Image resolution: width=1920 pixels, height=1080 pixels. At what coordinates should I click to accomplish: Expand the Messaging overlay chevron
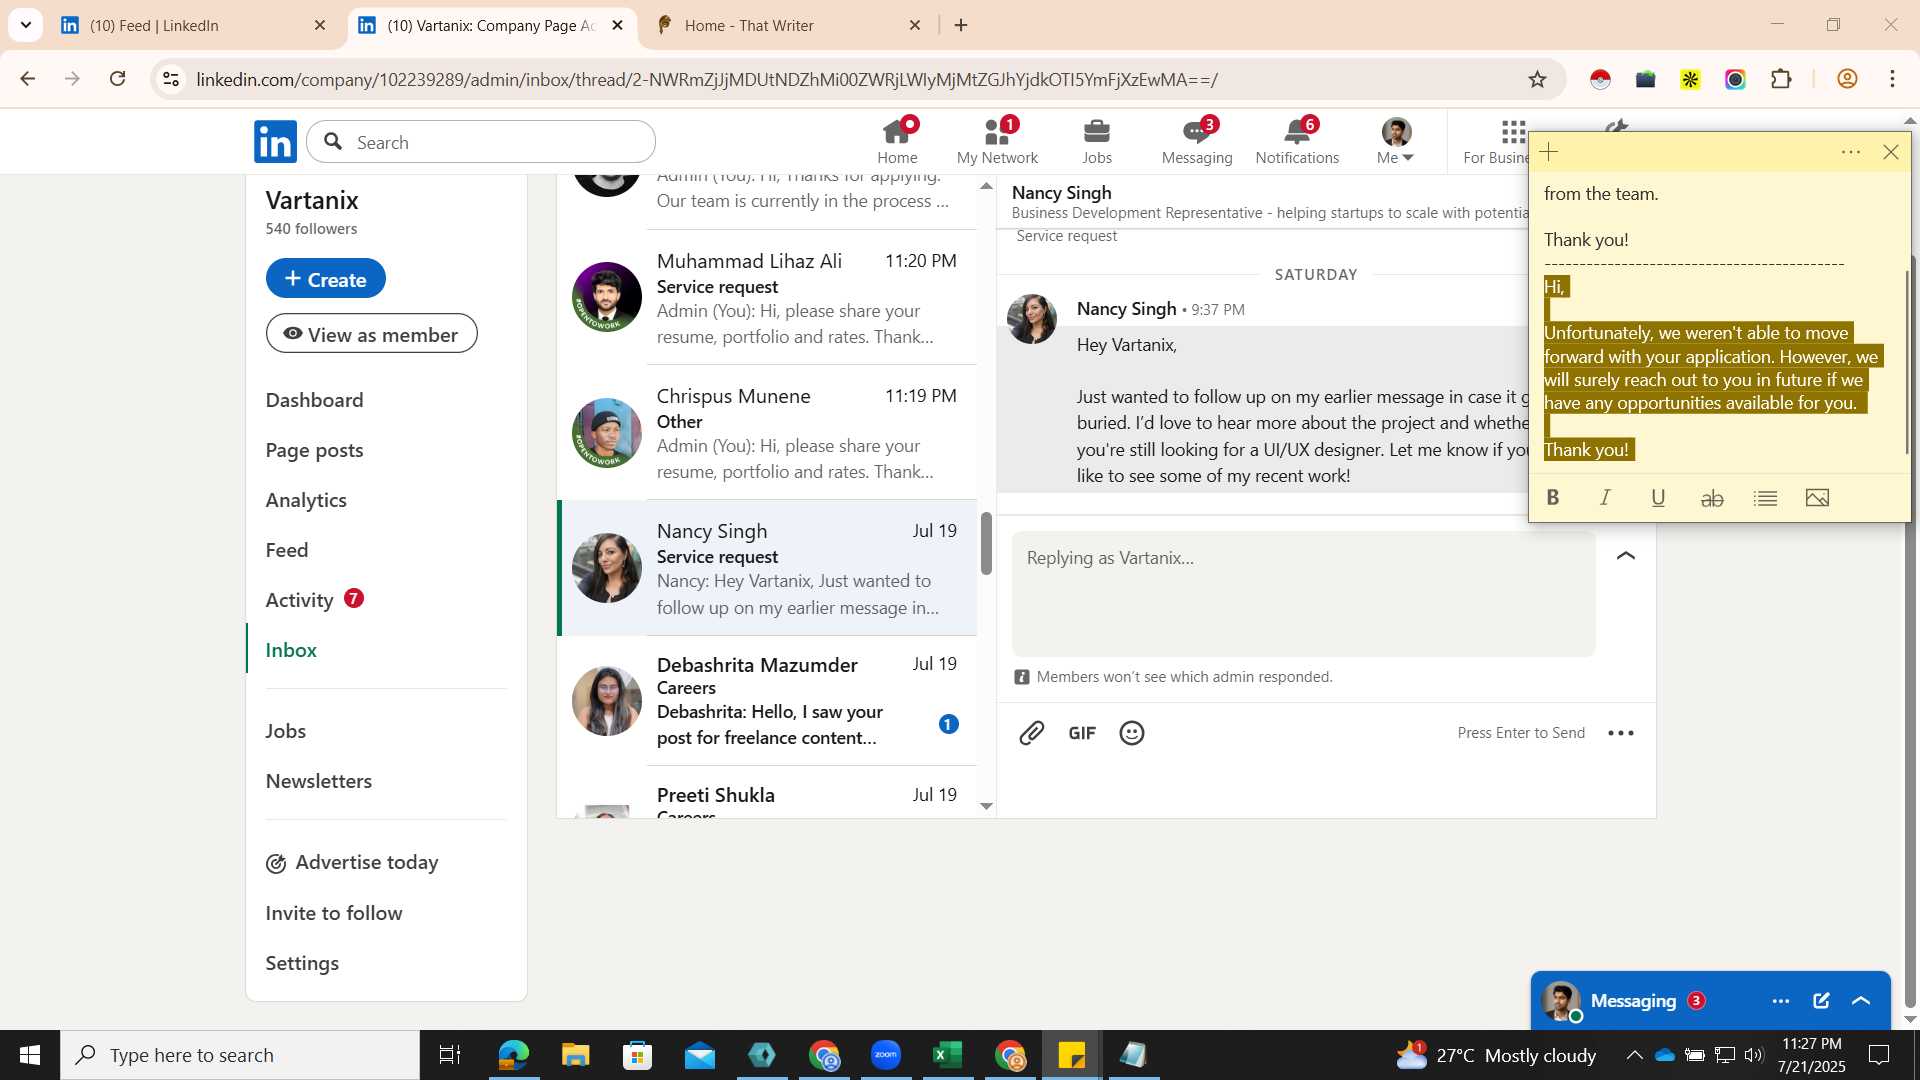click(1861, 1001)
